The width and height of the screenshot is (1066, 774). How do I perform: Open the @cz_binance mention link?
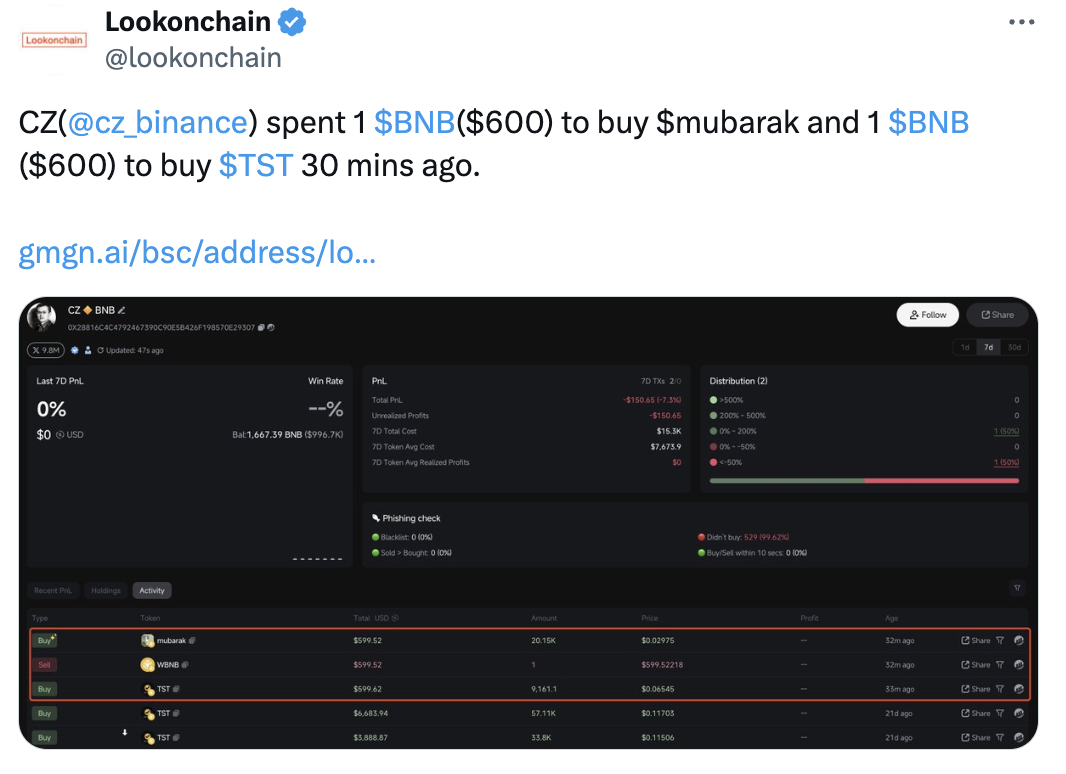[157, 122]
